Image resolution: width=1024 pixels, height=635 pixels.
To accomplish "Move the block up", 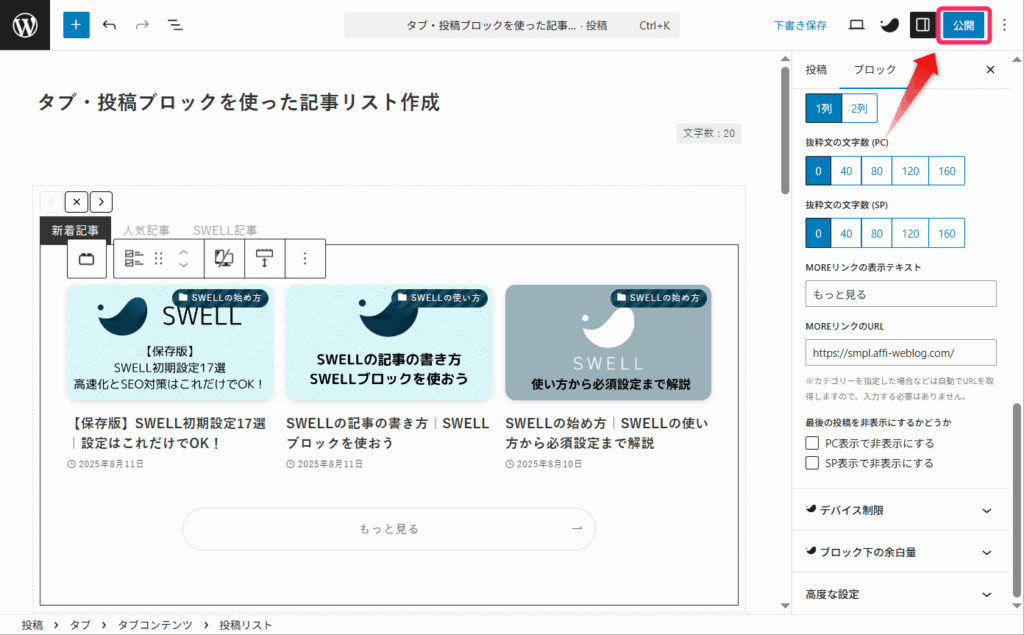I will tap(184, 252).
